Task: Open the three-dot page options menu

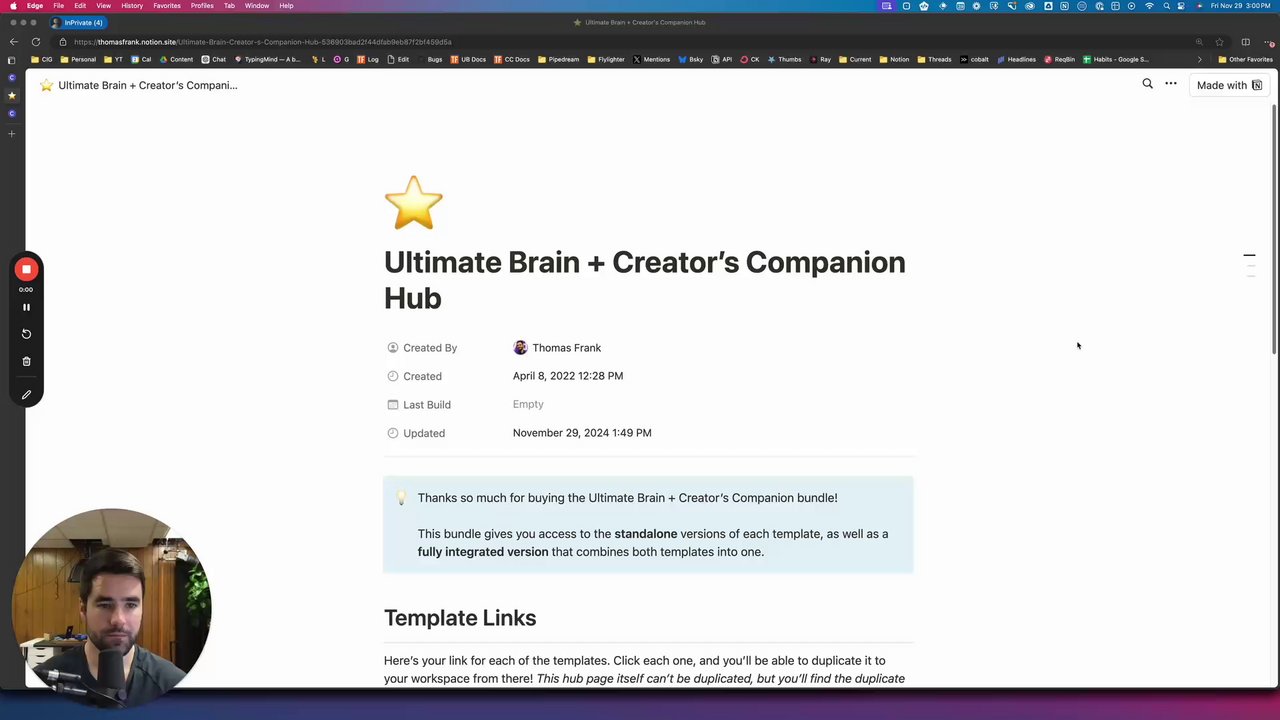Action: (x=1171, y=84)
